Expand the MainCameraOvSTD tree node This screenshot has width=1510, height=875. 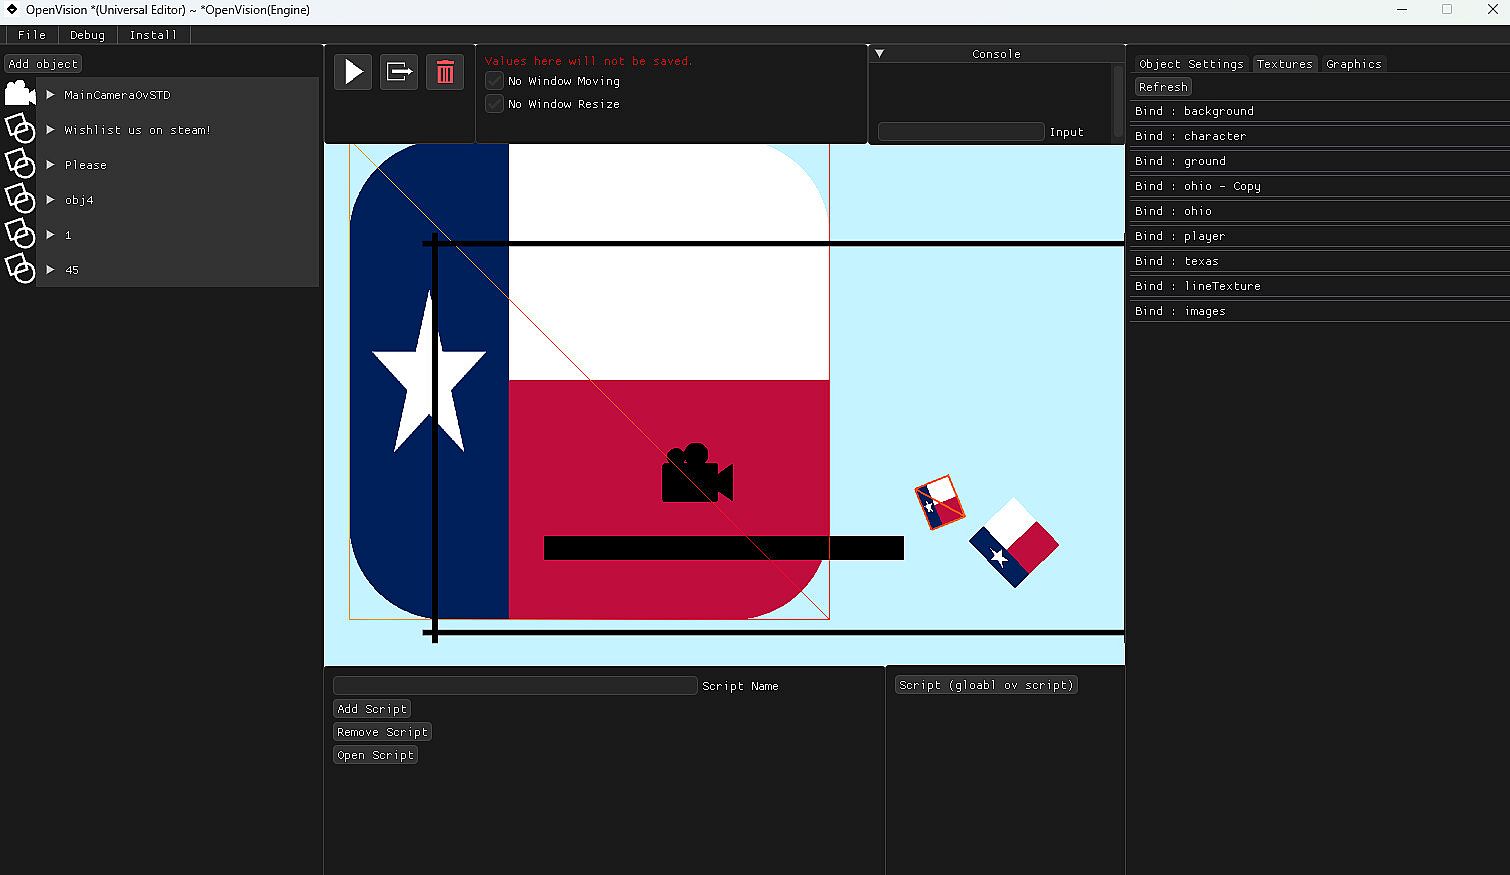pos(50,95)
